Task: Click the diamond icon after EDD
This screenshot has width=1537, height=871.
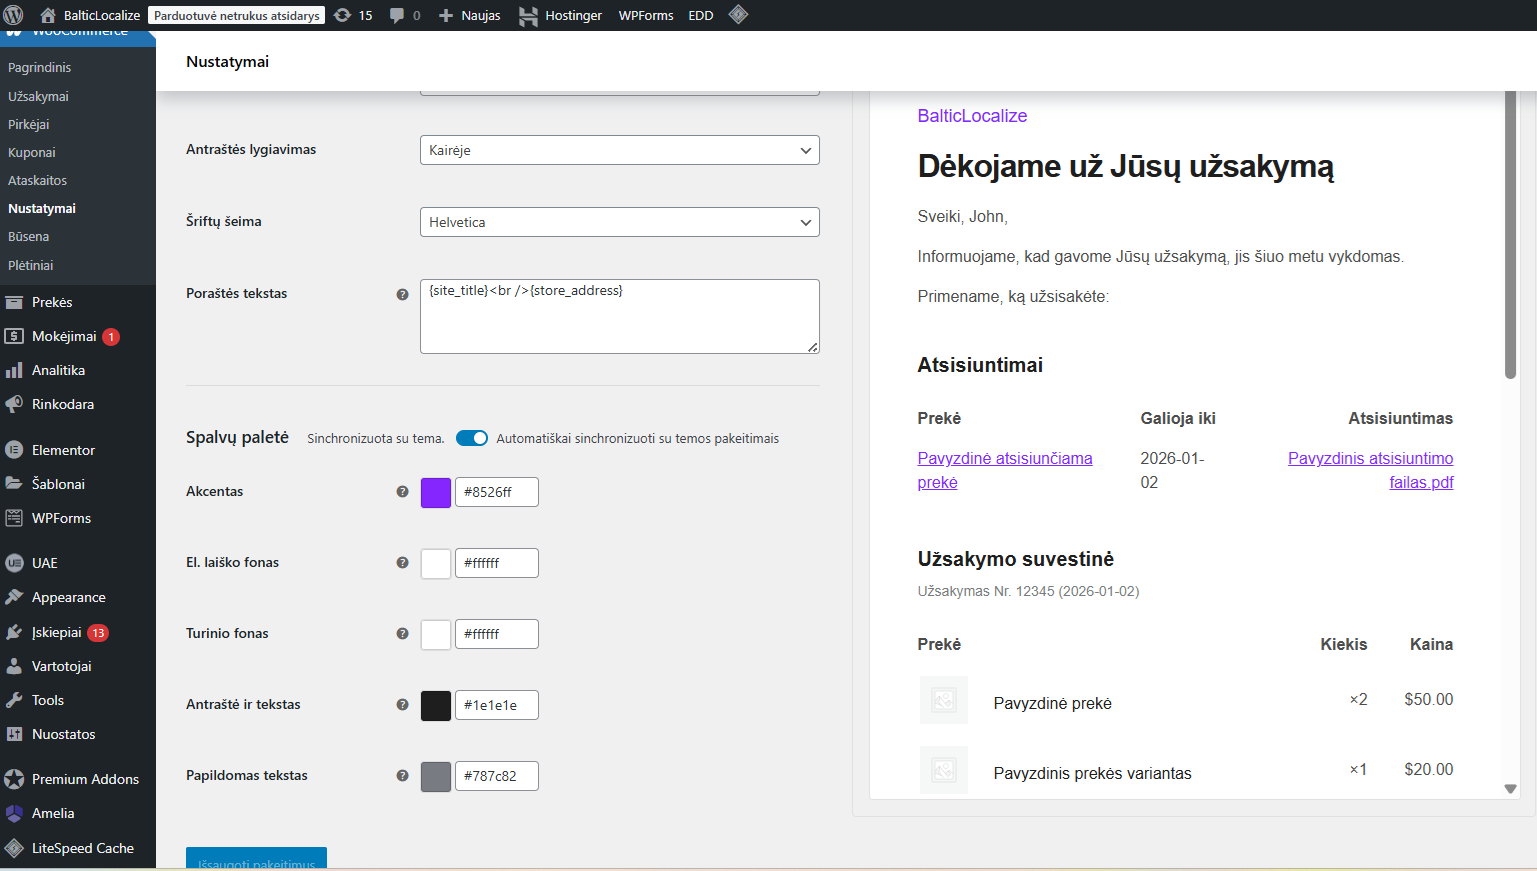Action: point(738,15)
